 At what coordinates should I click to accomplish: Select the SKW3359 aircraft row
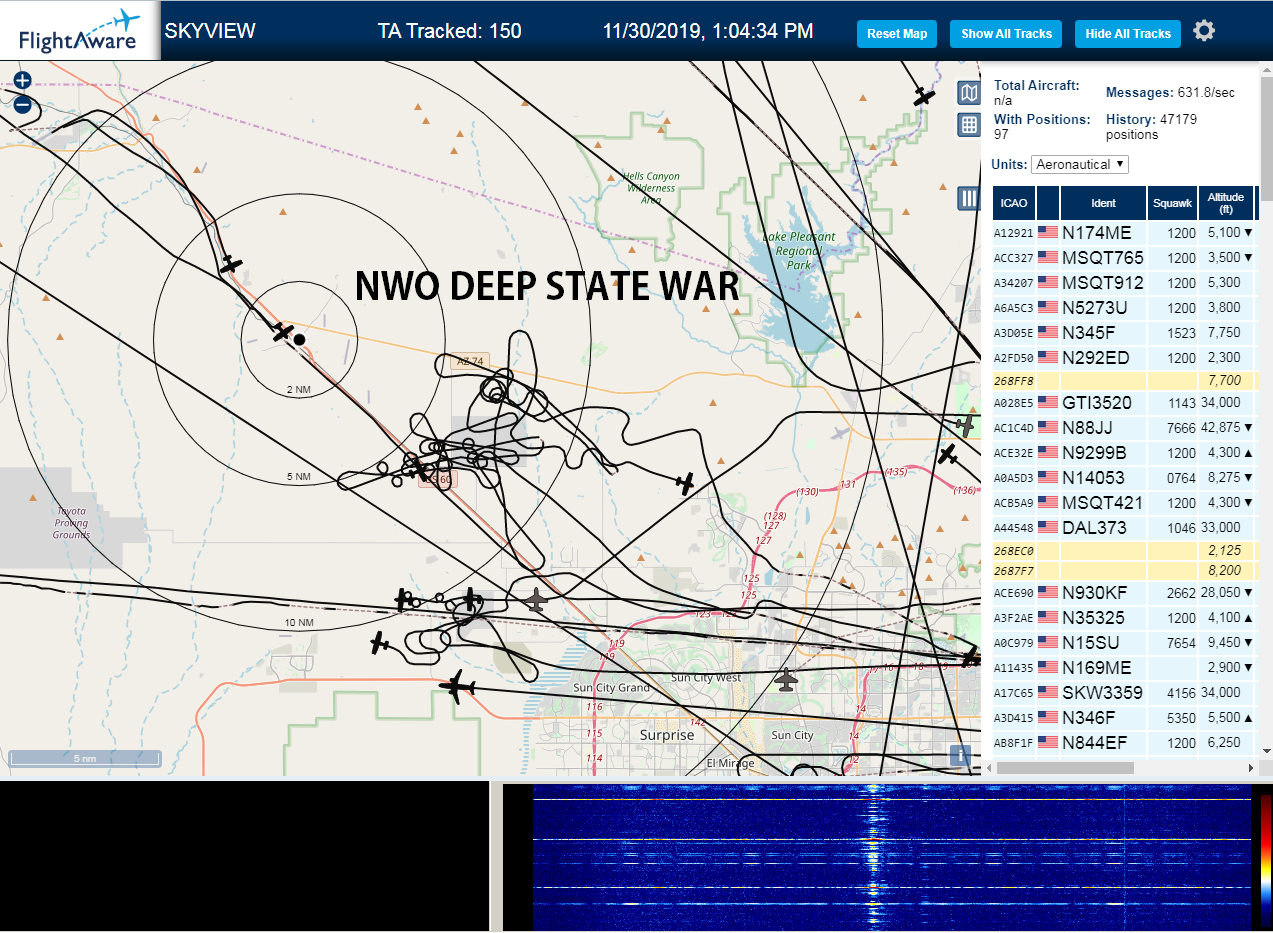click(1125, 692)
